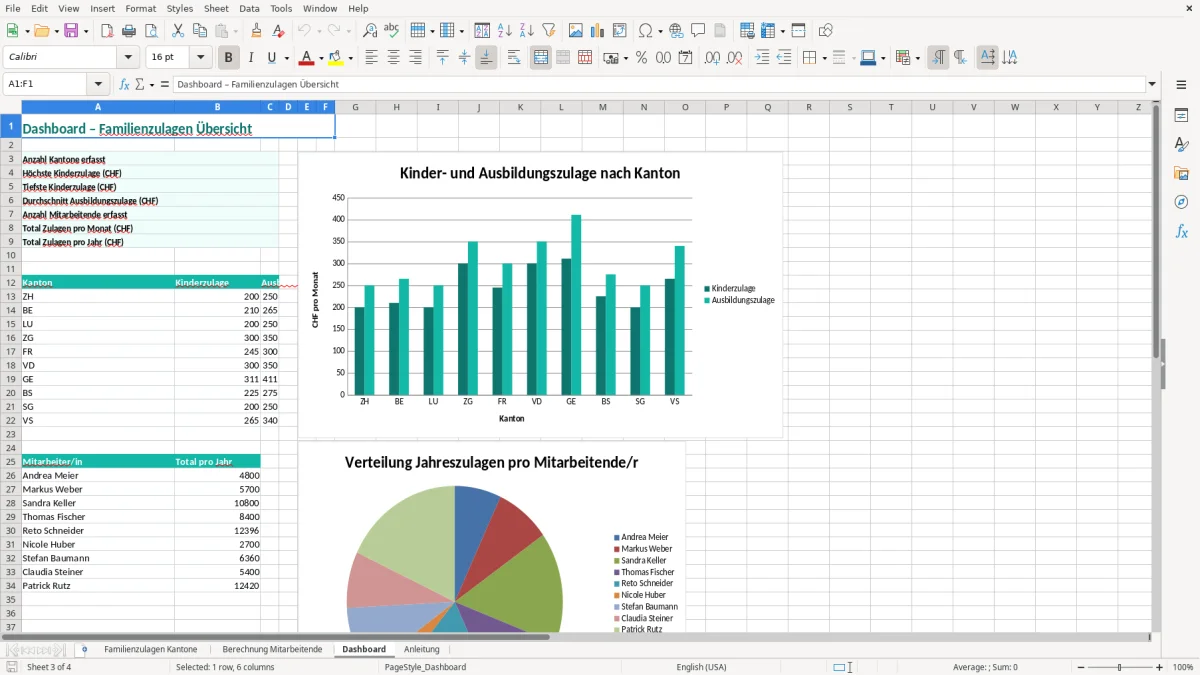Format as Date icon
Viewport: 1200px width, 675px height.
(685, 58)
